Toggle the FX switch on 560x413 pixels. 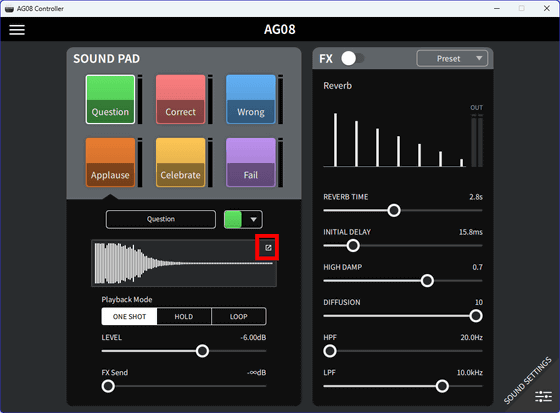(x=352, y=58)
